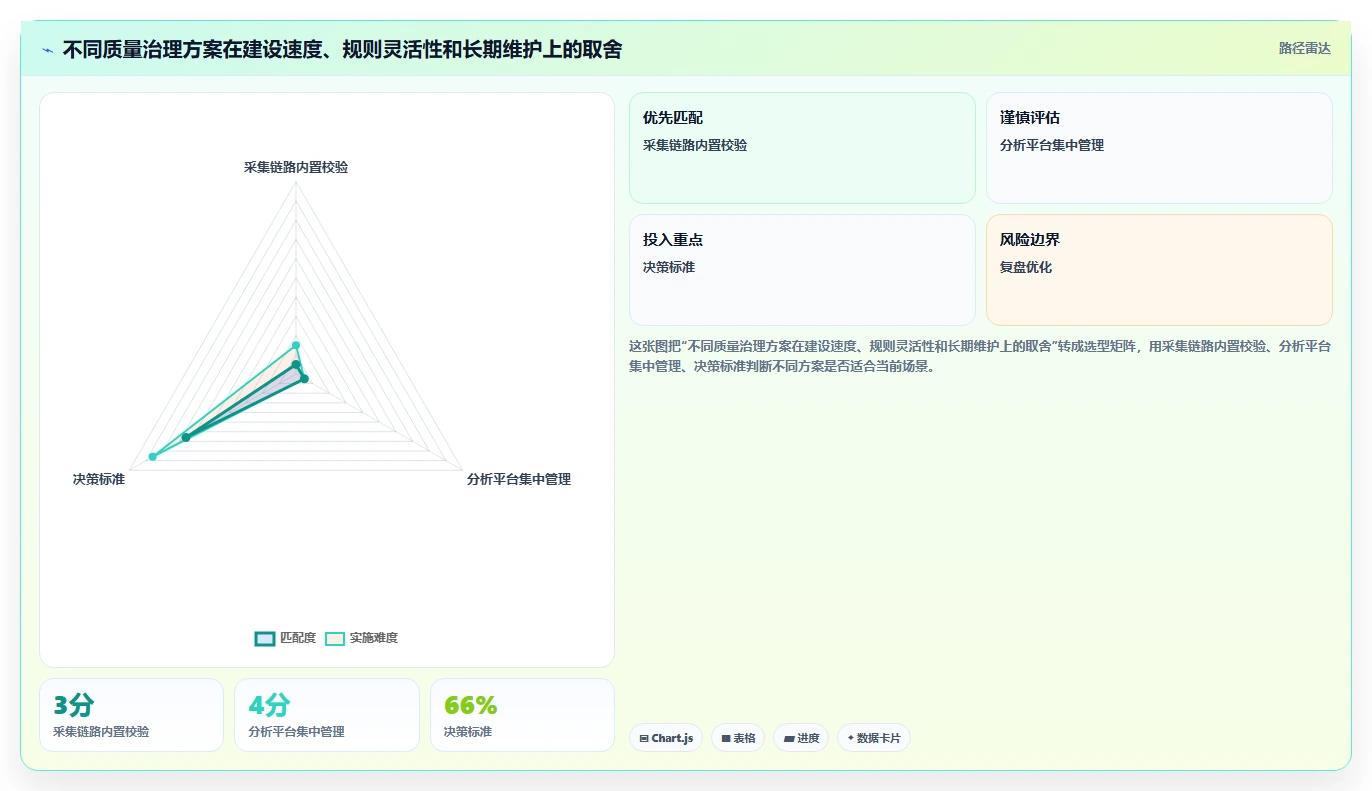Click the 实施难度 legend label
Image resolution: width=1372 pixels, height=791 pixels.
pos(374,638)
